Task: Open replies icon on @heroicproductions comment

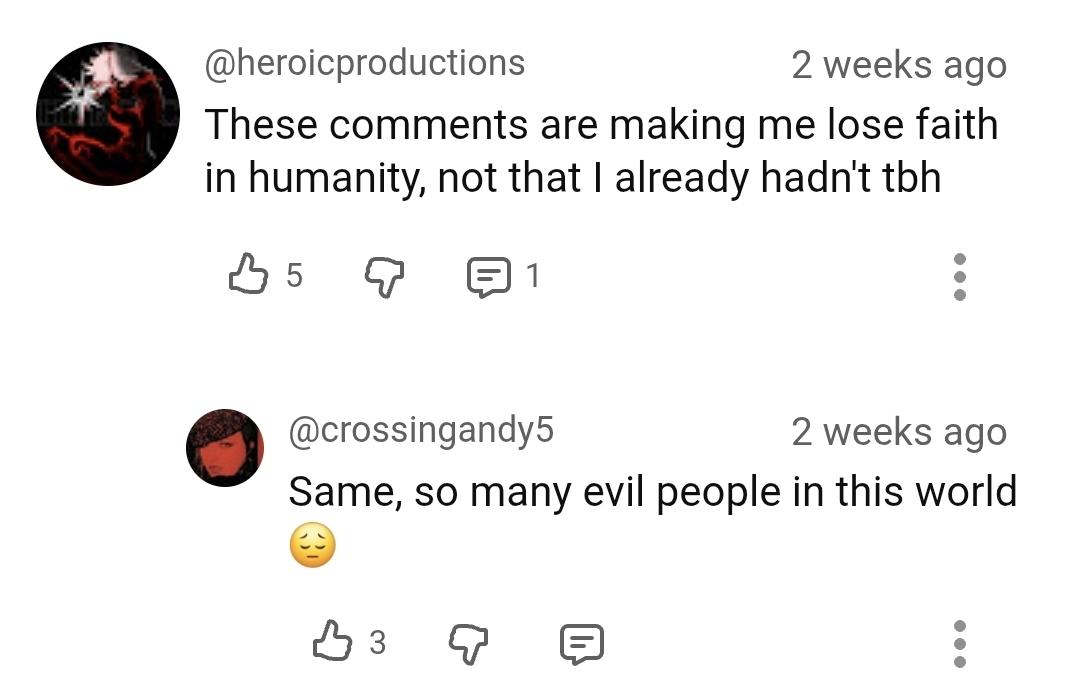Action: click(489, 275)
